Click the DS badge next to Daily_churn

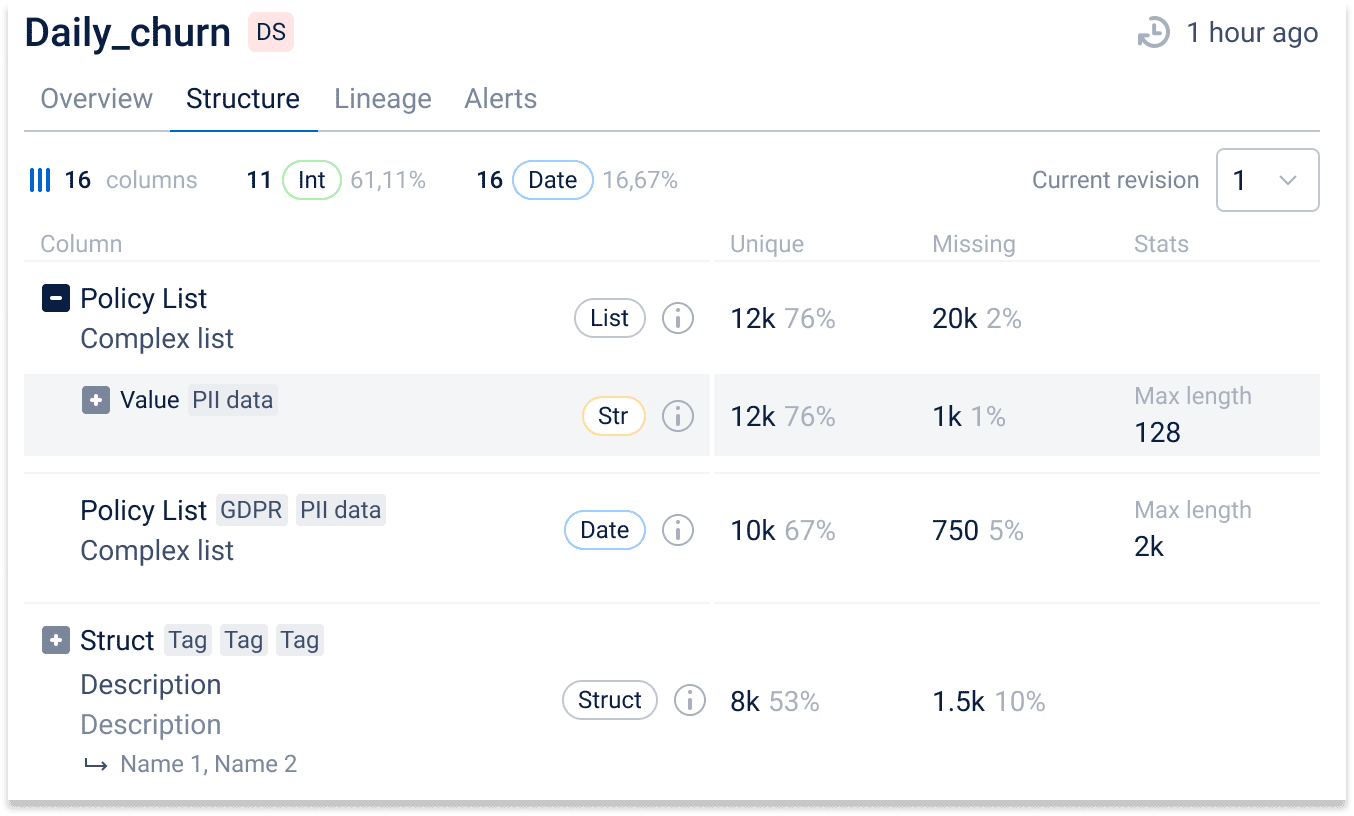coord(271,33)
